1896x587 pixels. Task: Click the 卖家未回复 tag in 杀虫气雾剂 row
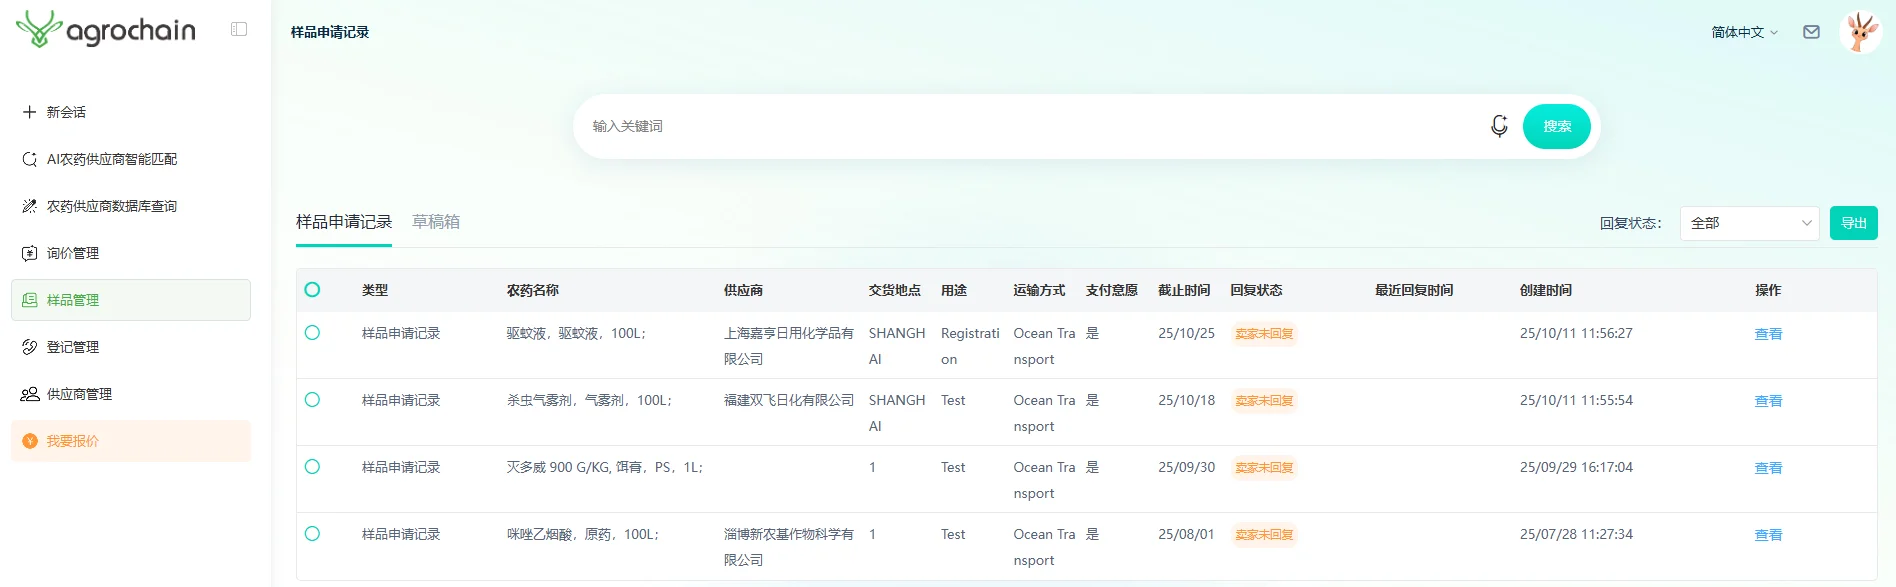[x=1264, y=401]
